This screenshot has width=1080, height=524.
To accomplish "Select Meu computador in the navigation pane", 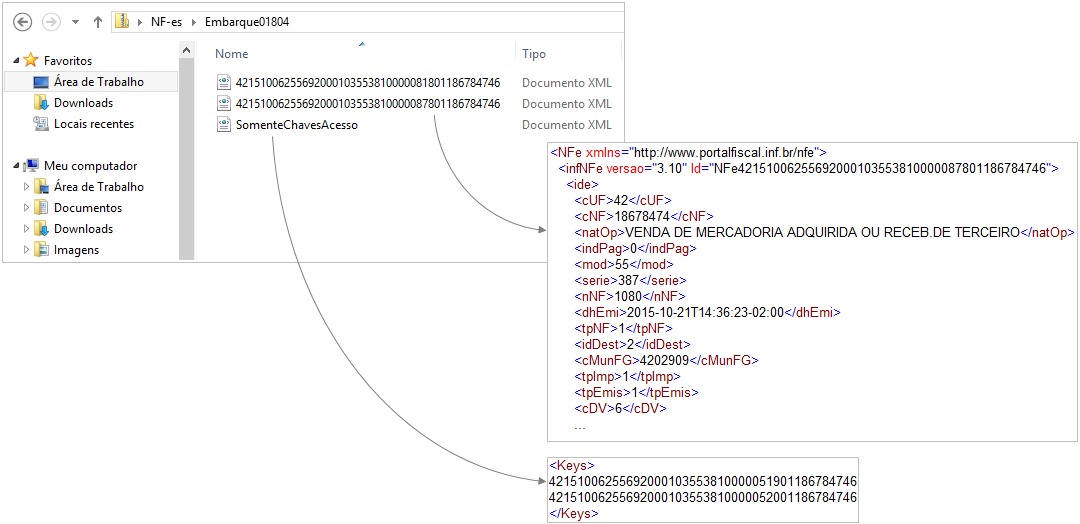I will point(90,166).
